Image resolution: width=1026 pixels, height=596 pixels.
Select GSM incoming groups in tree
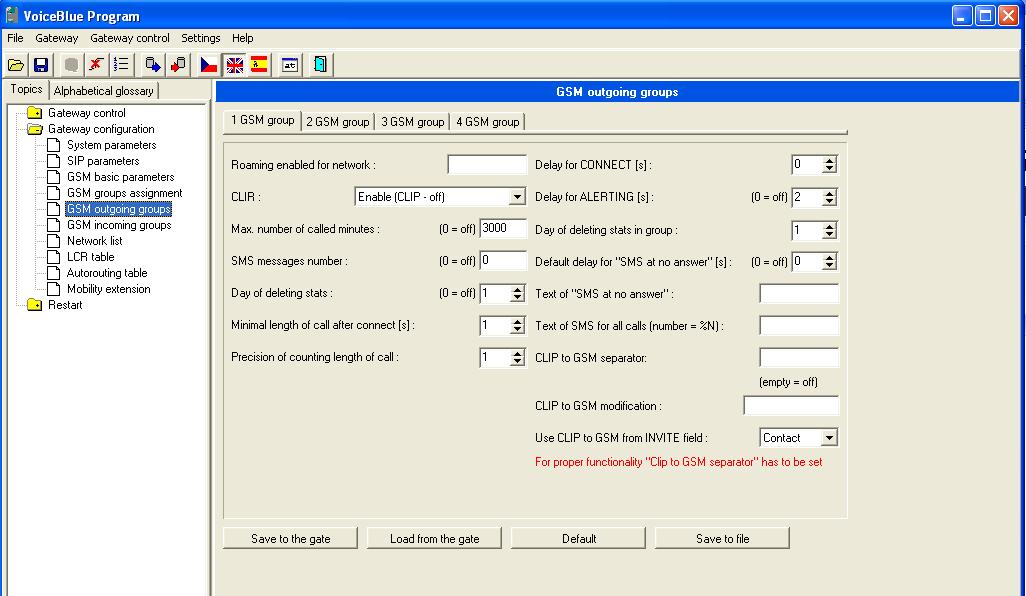pos(119,225)
